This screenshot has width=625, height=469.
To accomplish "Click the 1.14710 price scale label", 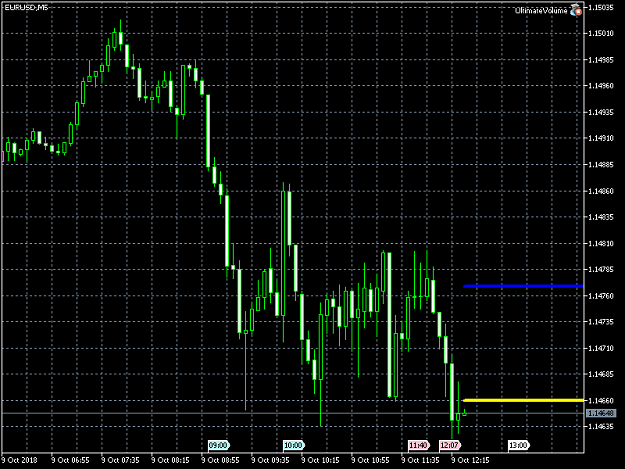I will tap(601, 348).
